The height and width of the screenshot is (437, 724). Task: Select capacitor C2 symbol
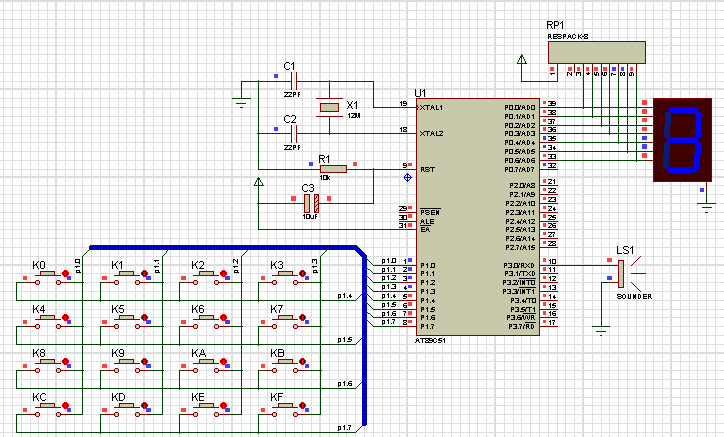(x=294, y=134)
